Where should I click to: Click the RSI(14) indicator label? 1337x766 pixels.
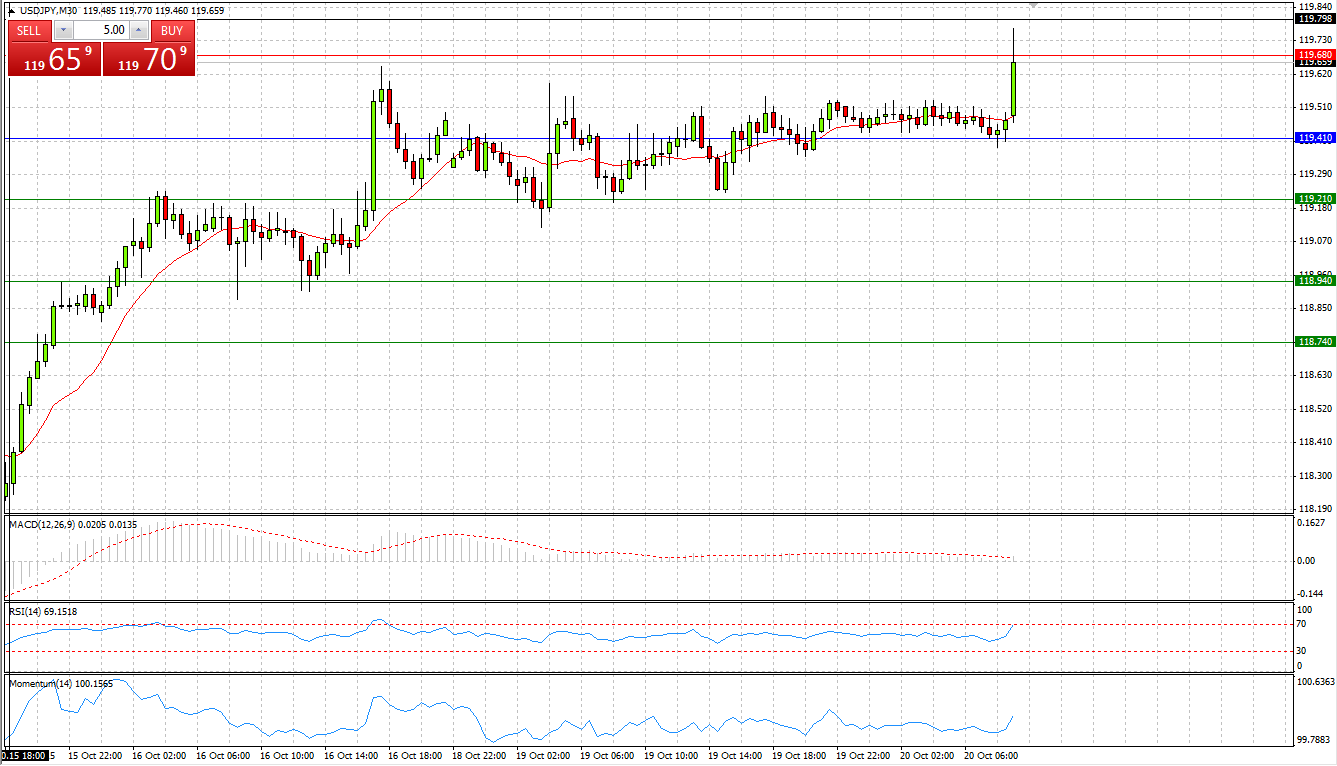25,611
